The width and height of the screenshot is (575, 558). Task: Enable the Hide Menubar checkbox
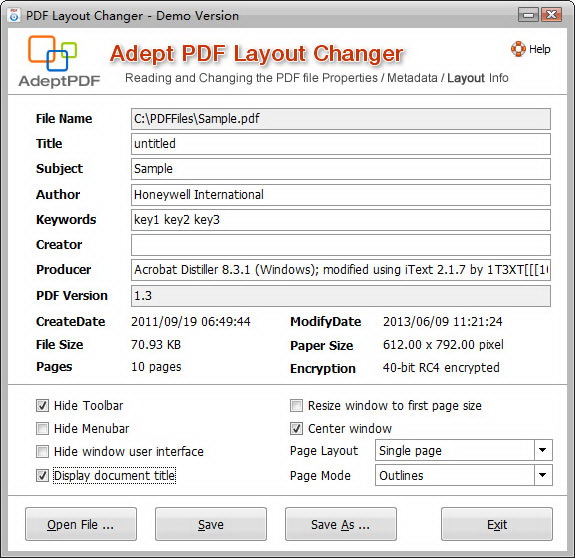43,428
